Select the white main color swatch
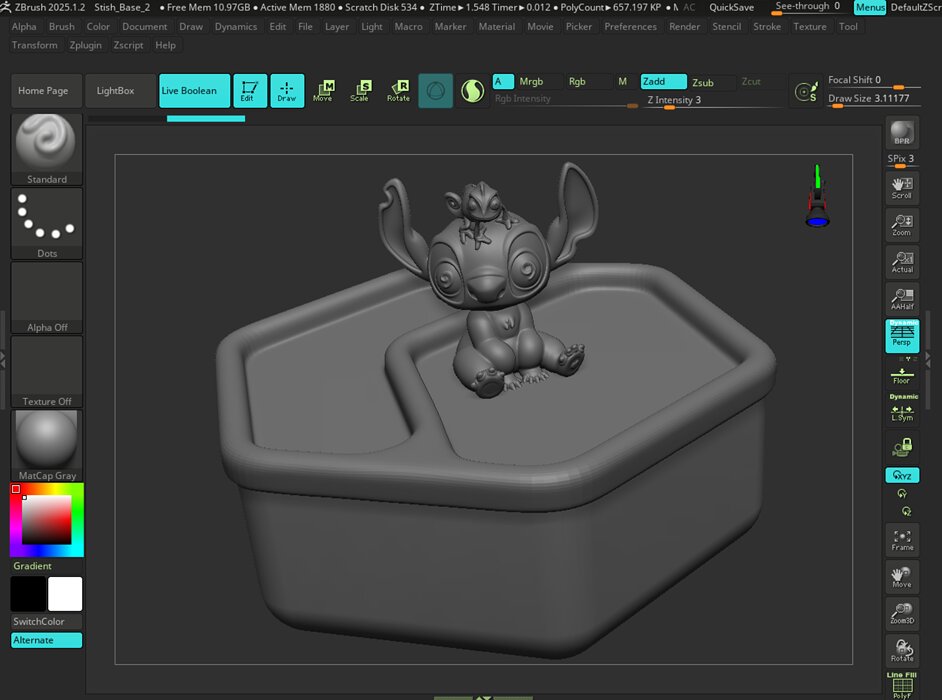 click(x=65, y=594)
